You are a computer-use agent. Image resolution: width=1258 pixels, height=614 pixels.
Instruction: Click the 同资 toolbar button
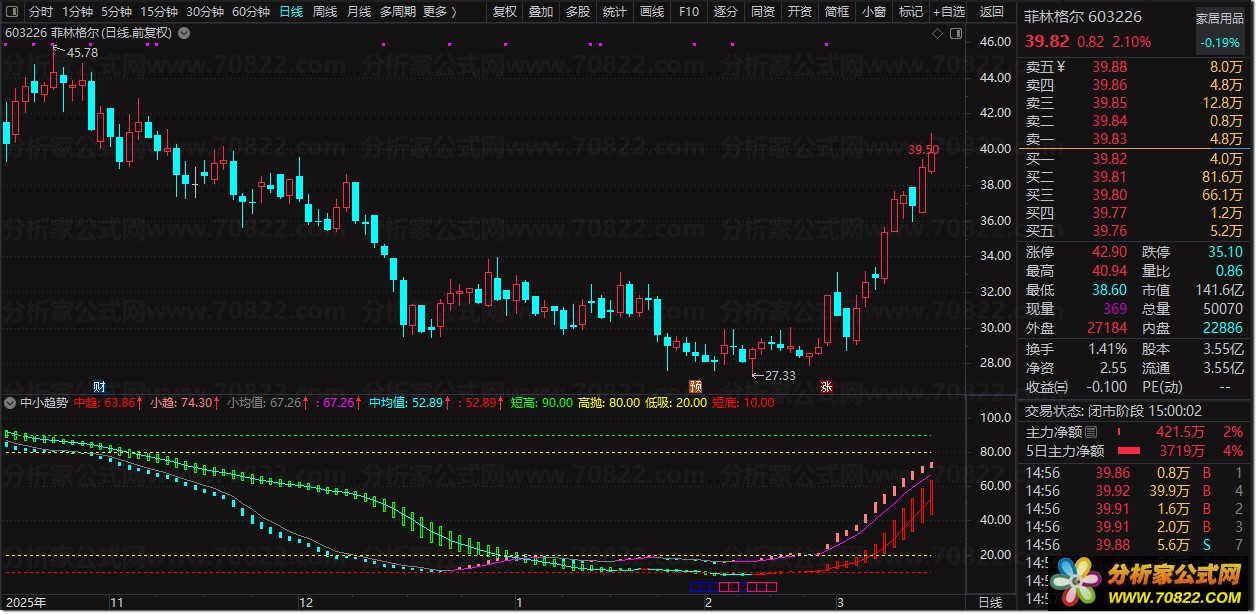point(762,12)
